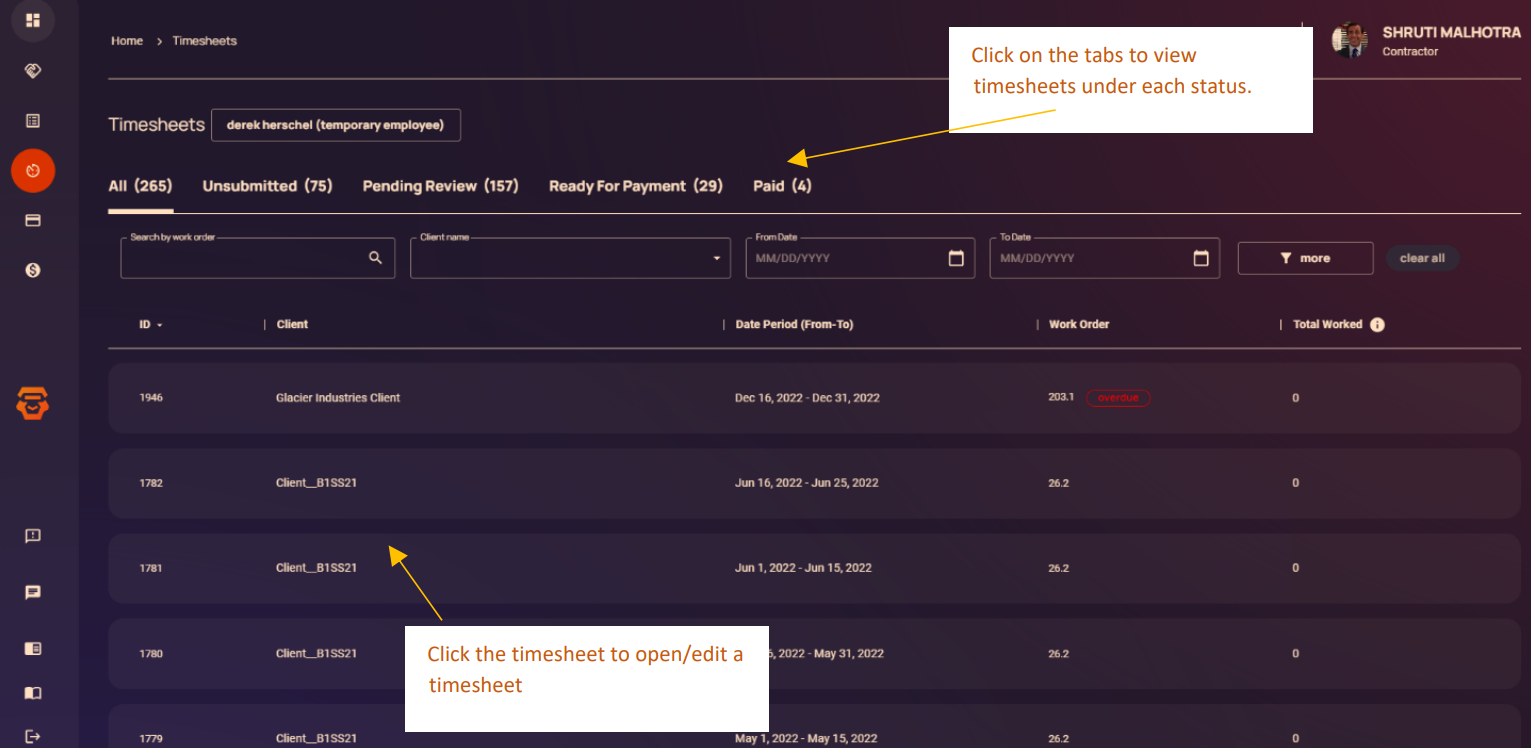
Task: Click the credit card icon in sidebar
Action: coord(33,220)
